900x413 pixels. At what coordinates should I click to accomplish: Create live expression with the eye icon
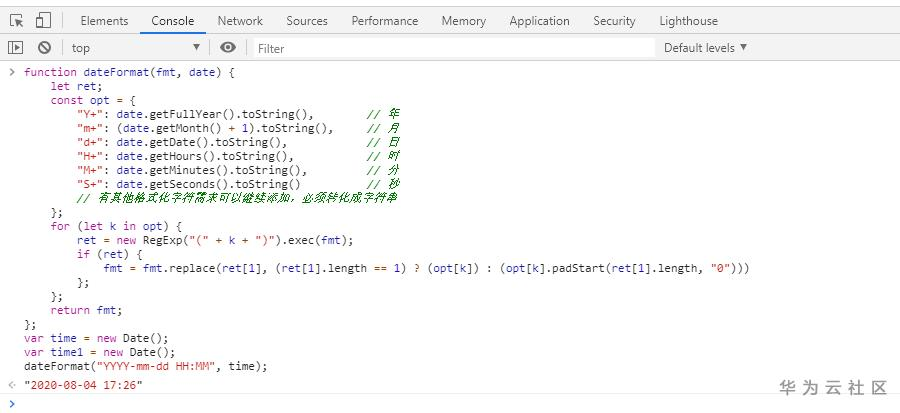pyautogui.click(x=228, y=47)
